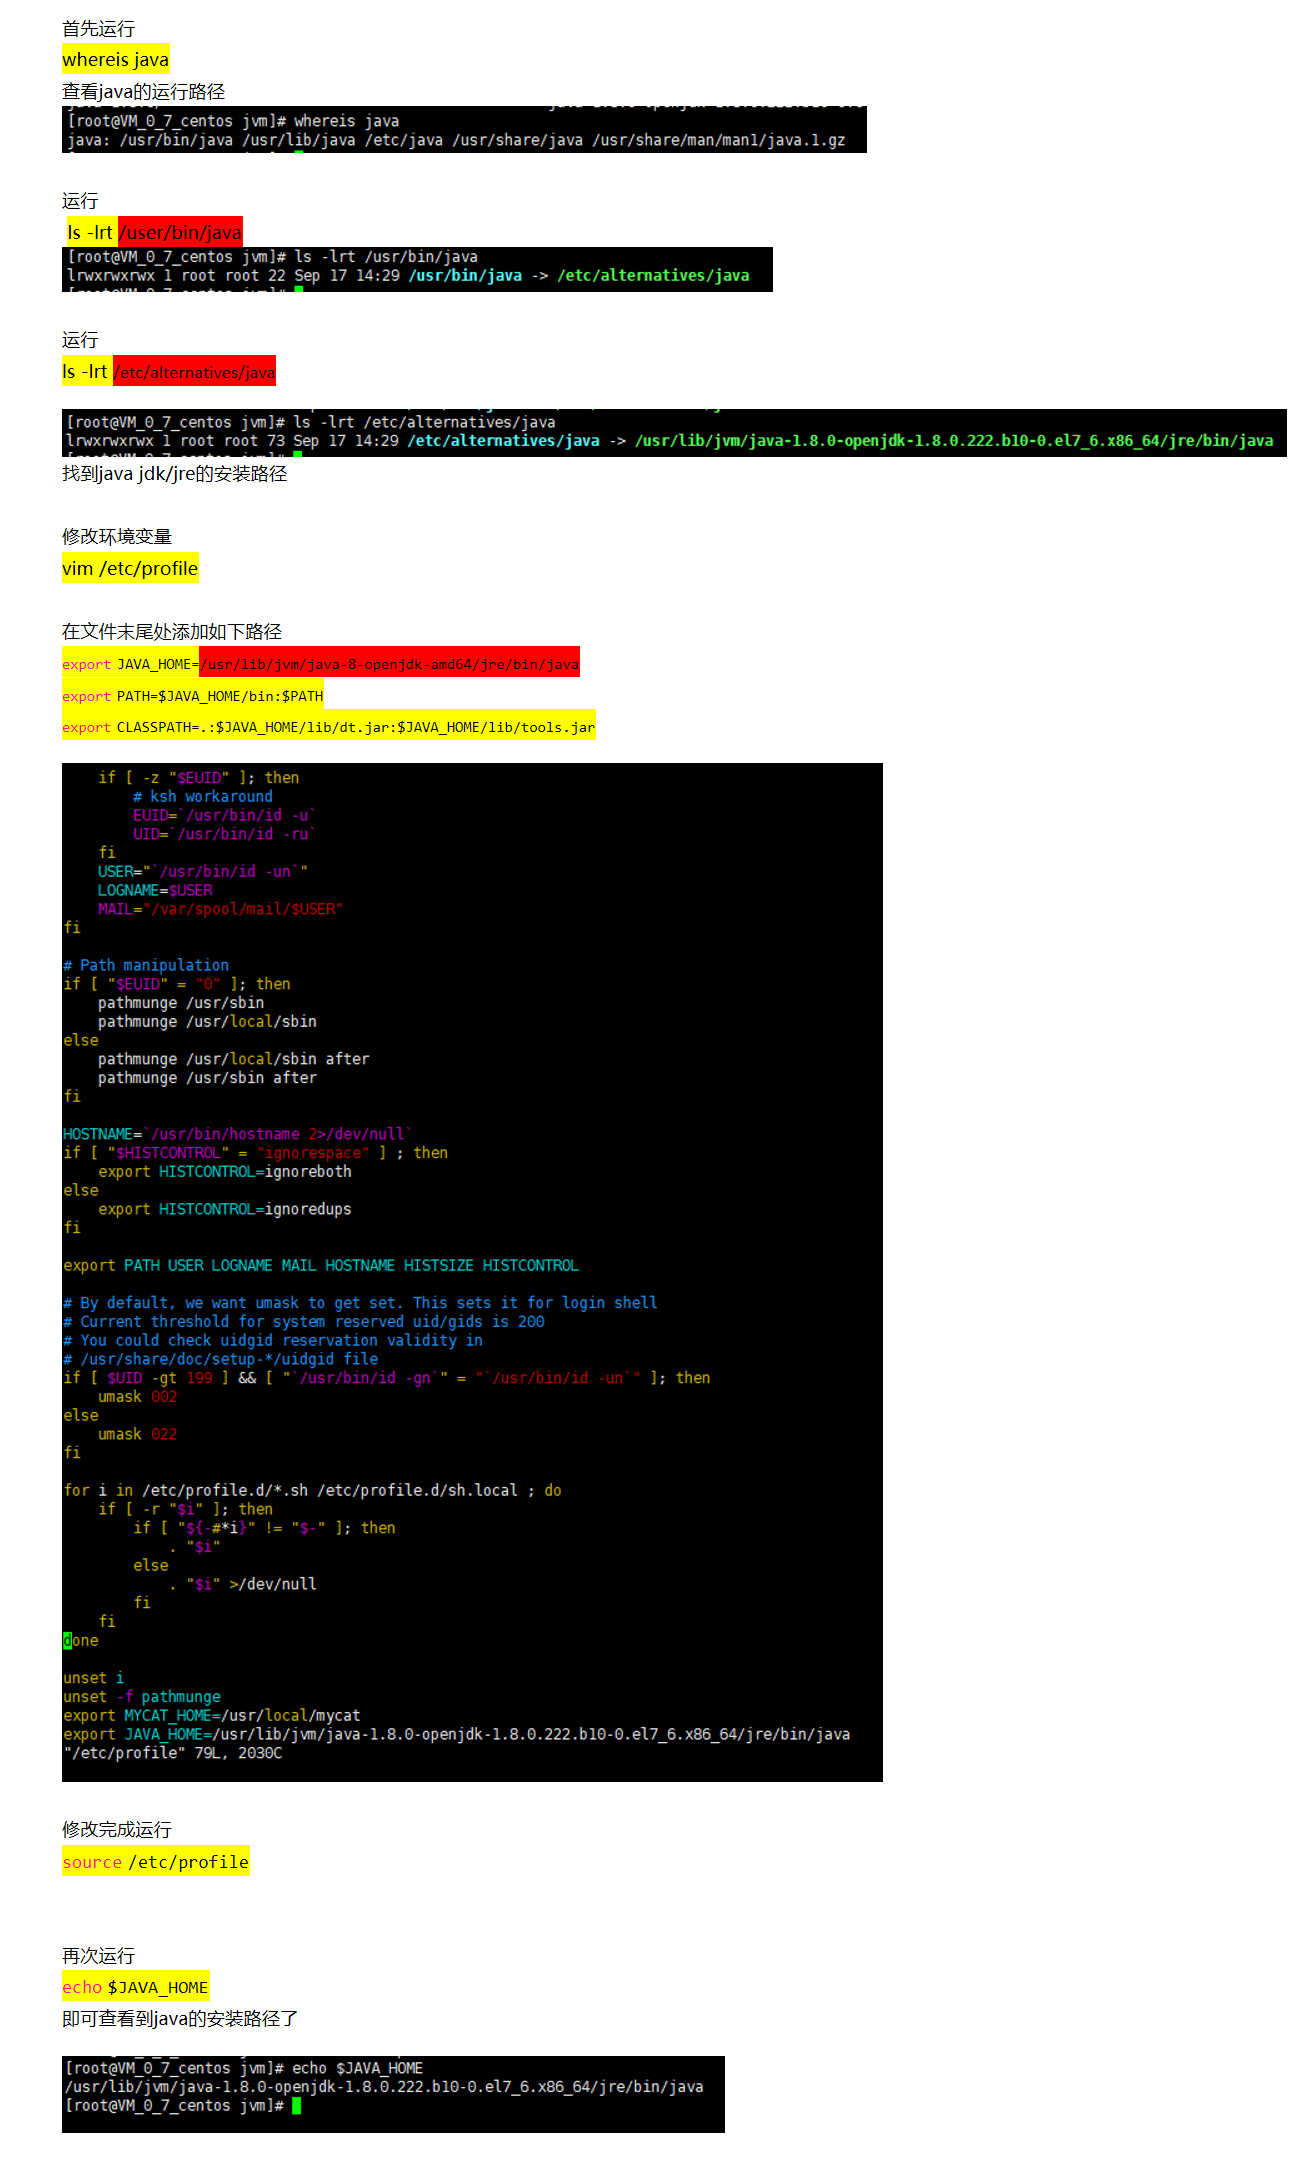Viewport: 1290px width, 2175px height.
Task: Select the yellow highlighted "whereis java" command
Action: point(115,59)
